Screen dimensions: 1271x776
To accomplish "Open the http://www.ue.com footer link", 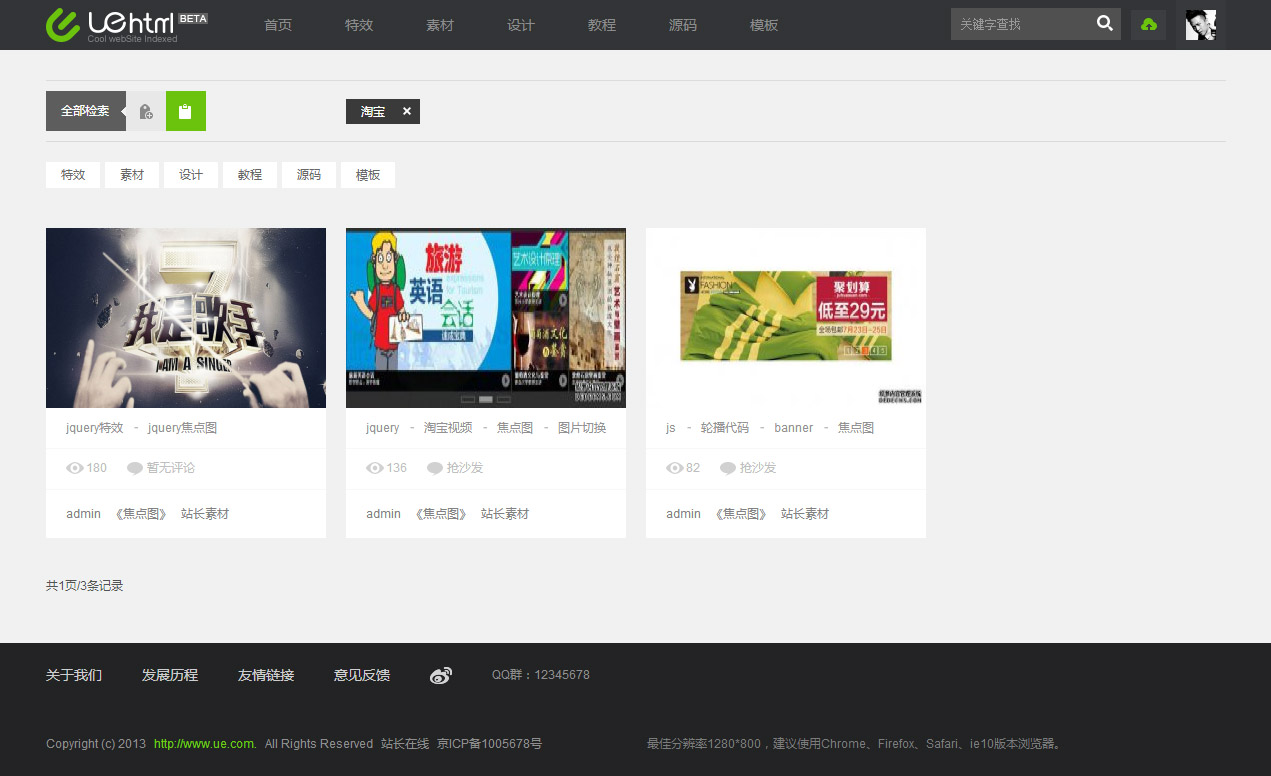I will click(x=205, y=744).
